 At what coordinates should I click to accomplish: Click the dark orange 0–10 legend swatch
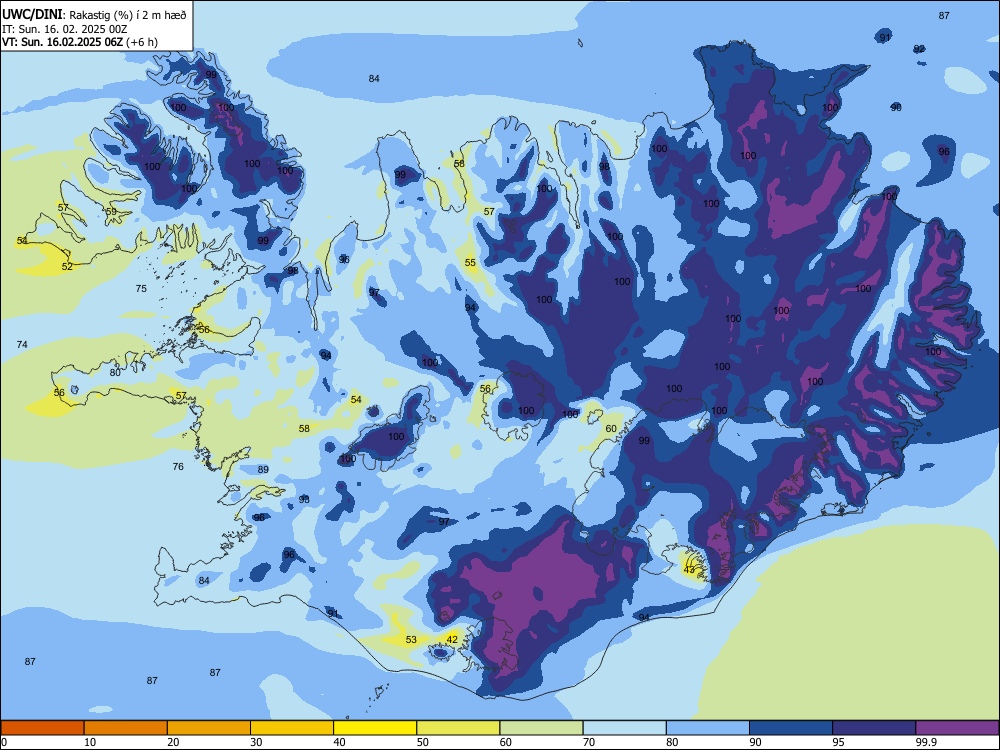tap(42, 728)
